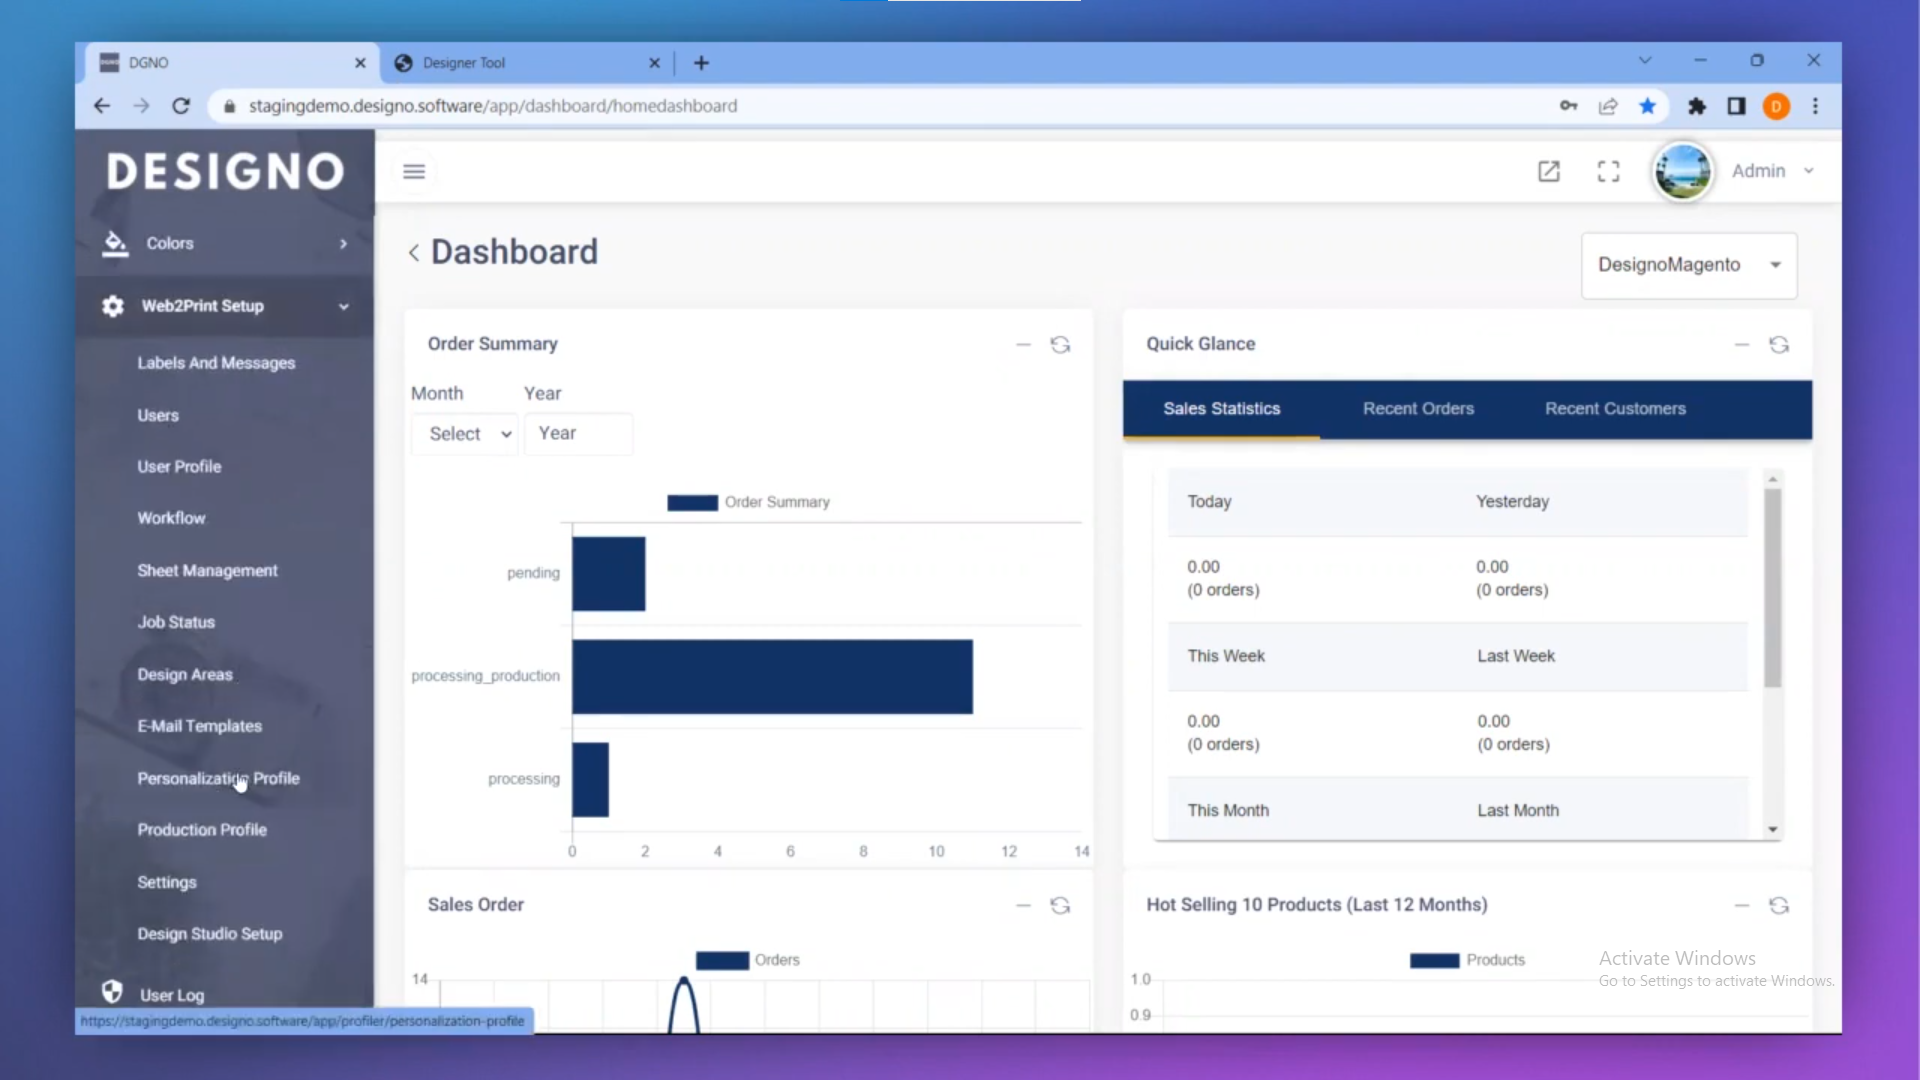Viewport: 1920px width, 1080px height.
Task: Open Personalization Profile in sidebar
Action: [x=218, y=778]
